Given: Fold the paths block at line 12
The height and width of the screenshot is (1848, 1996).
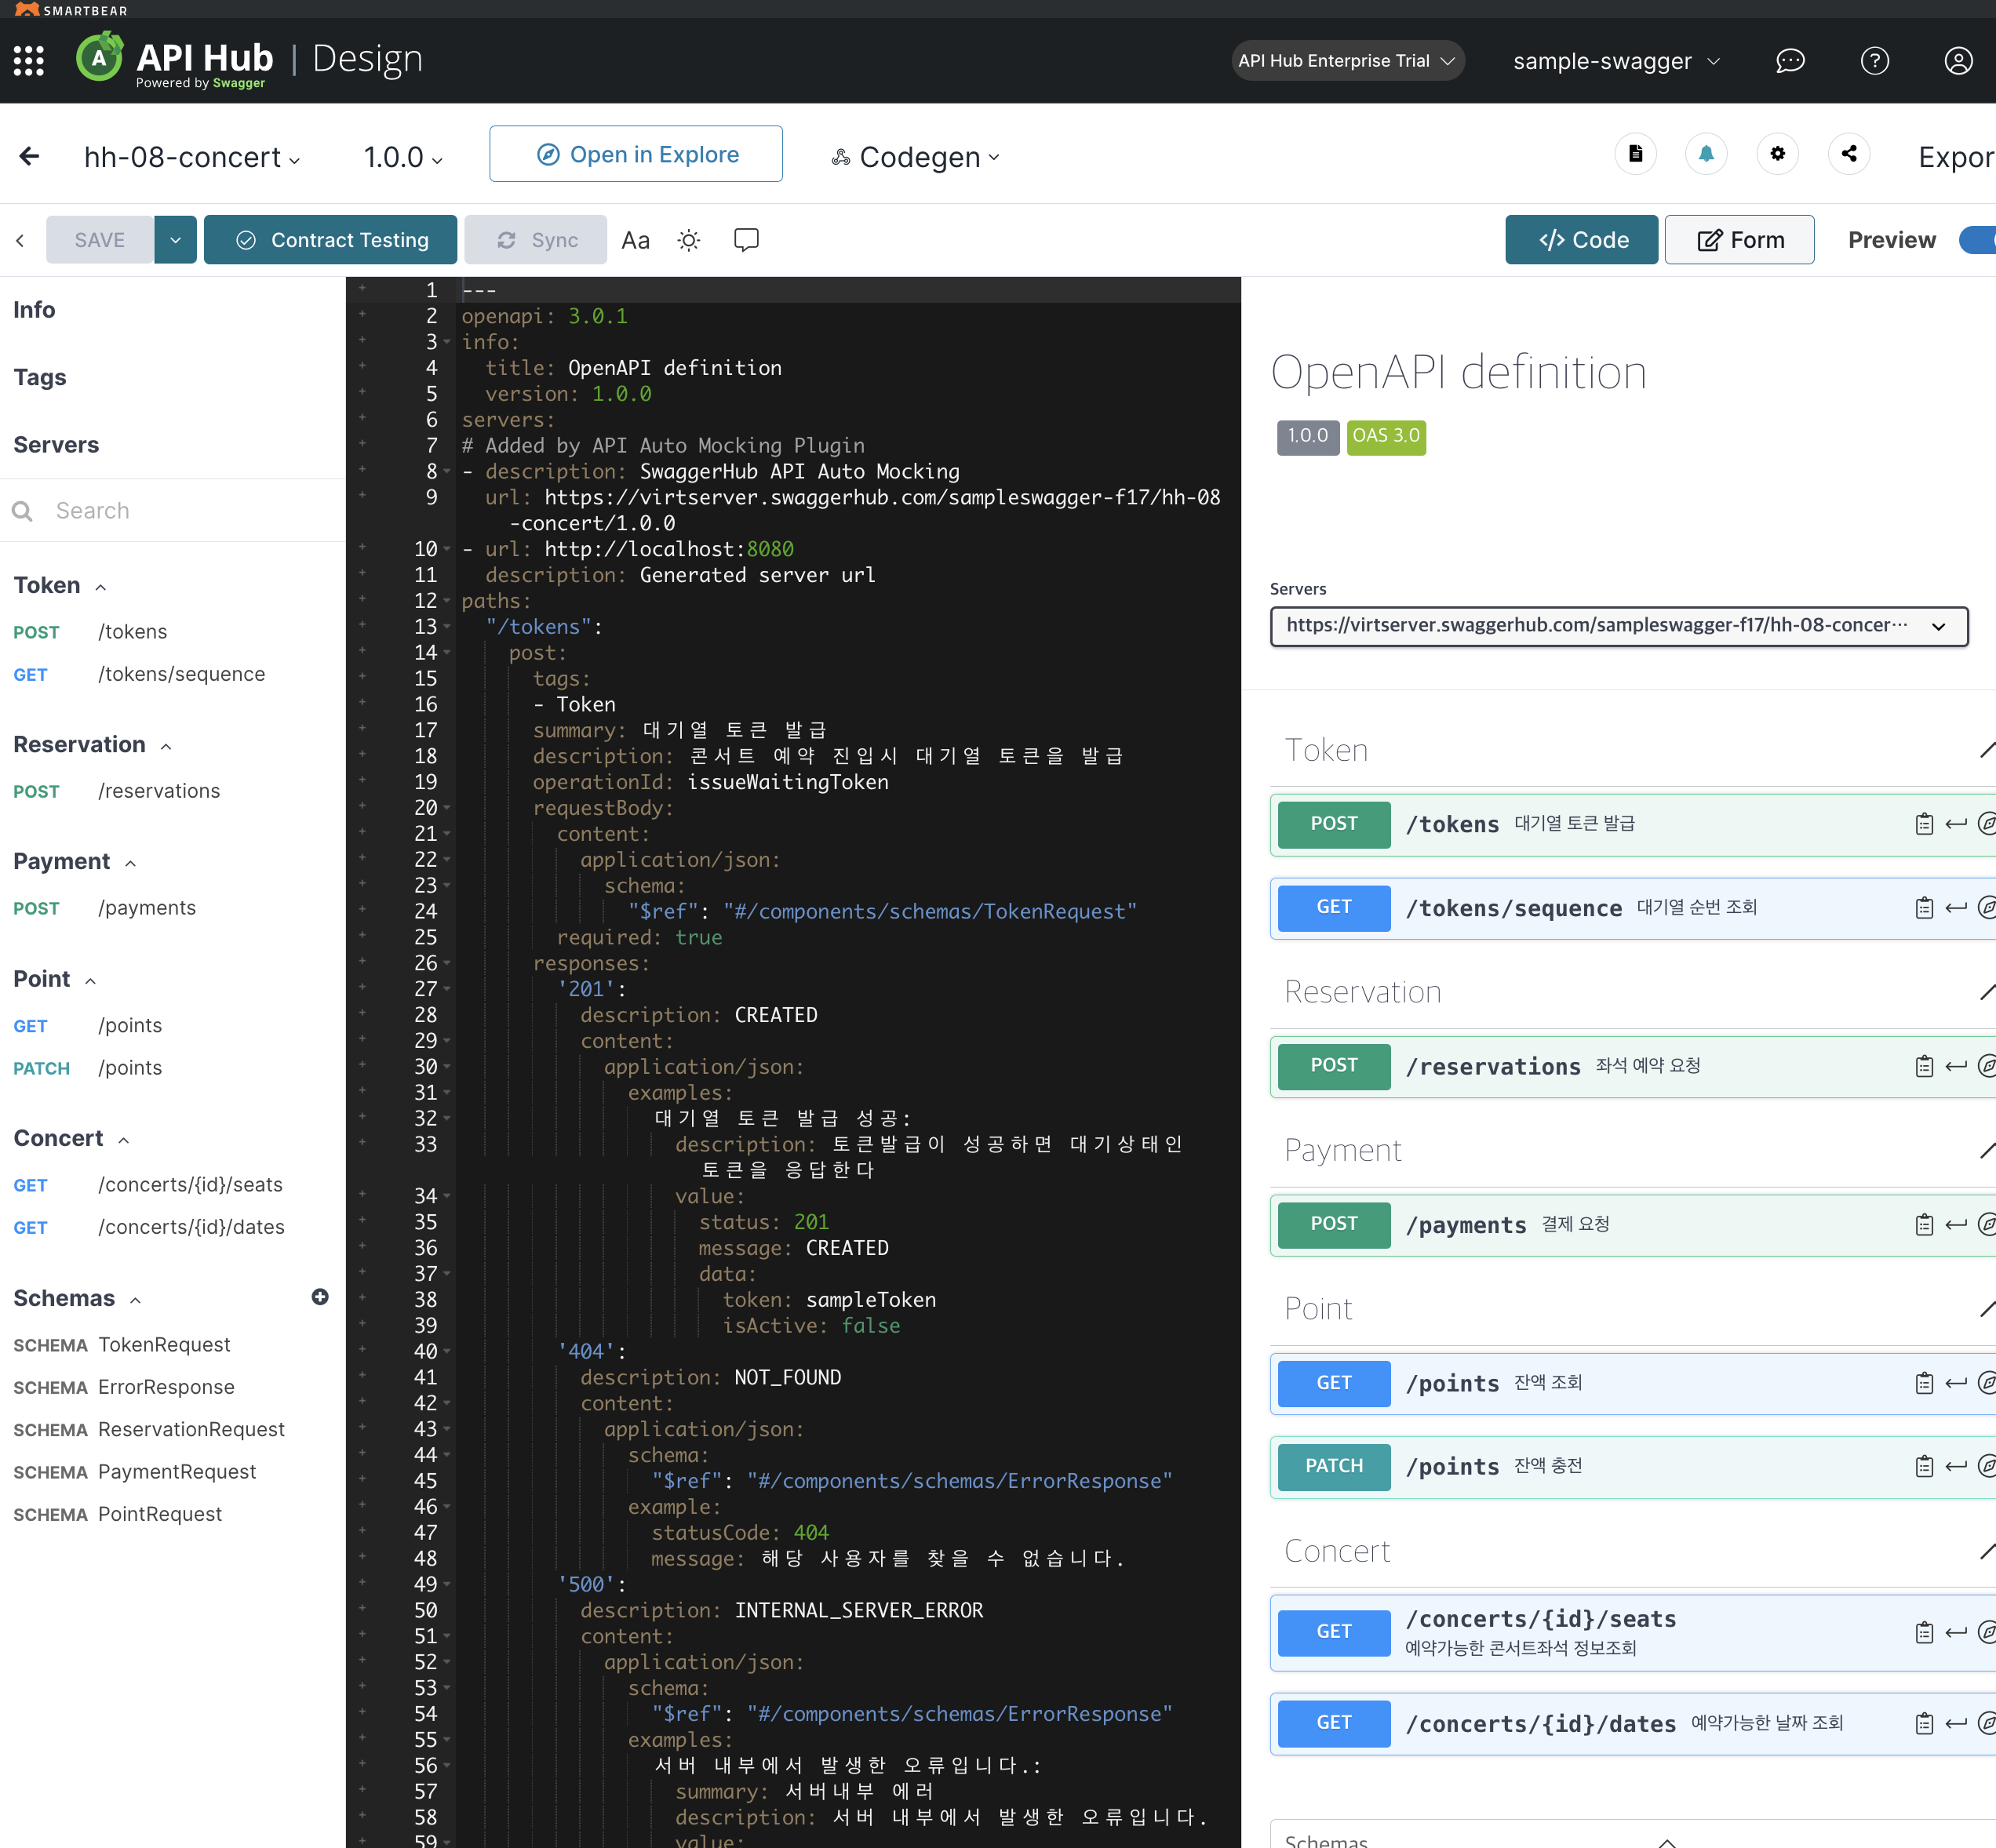Looking at the screenshot, I should tap(447, 601).
